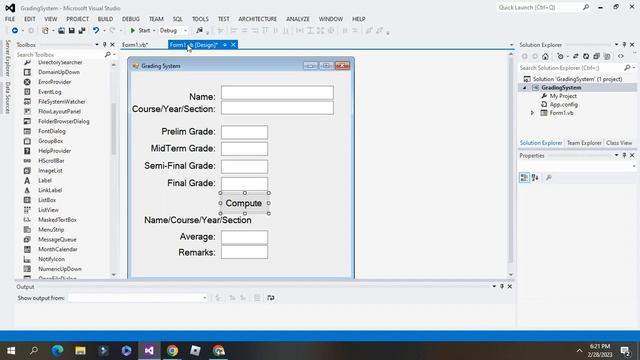Toggle word wrap icon in Output toolbar

tap(271, 298)
